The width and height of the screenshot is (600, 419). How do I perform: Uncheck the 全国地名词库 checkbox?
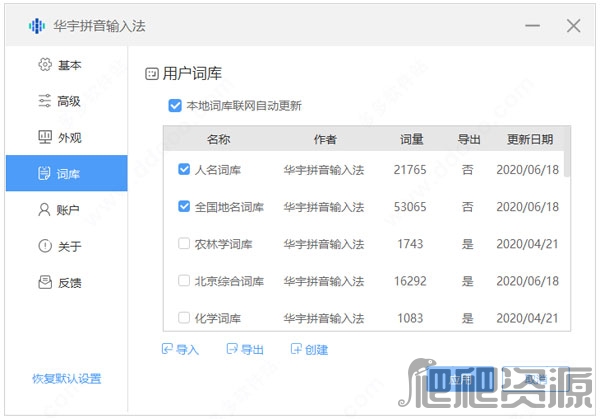(184, 207)
